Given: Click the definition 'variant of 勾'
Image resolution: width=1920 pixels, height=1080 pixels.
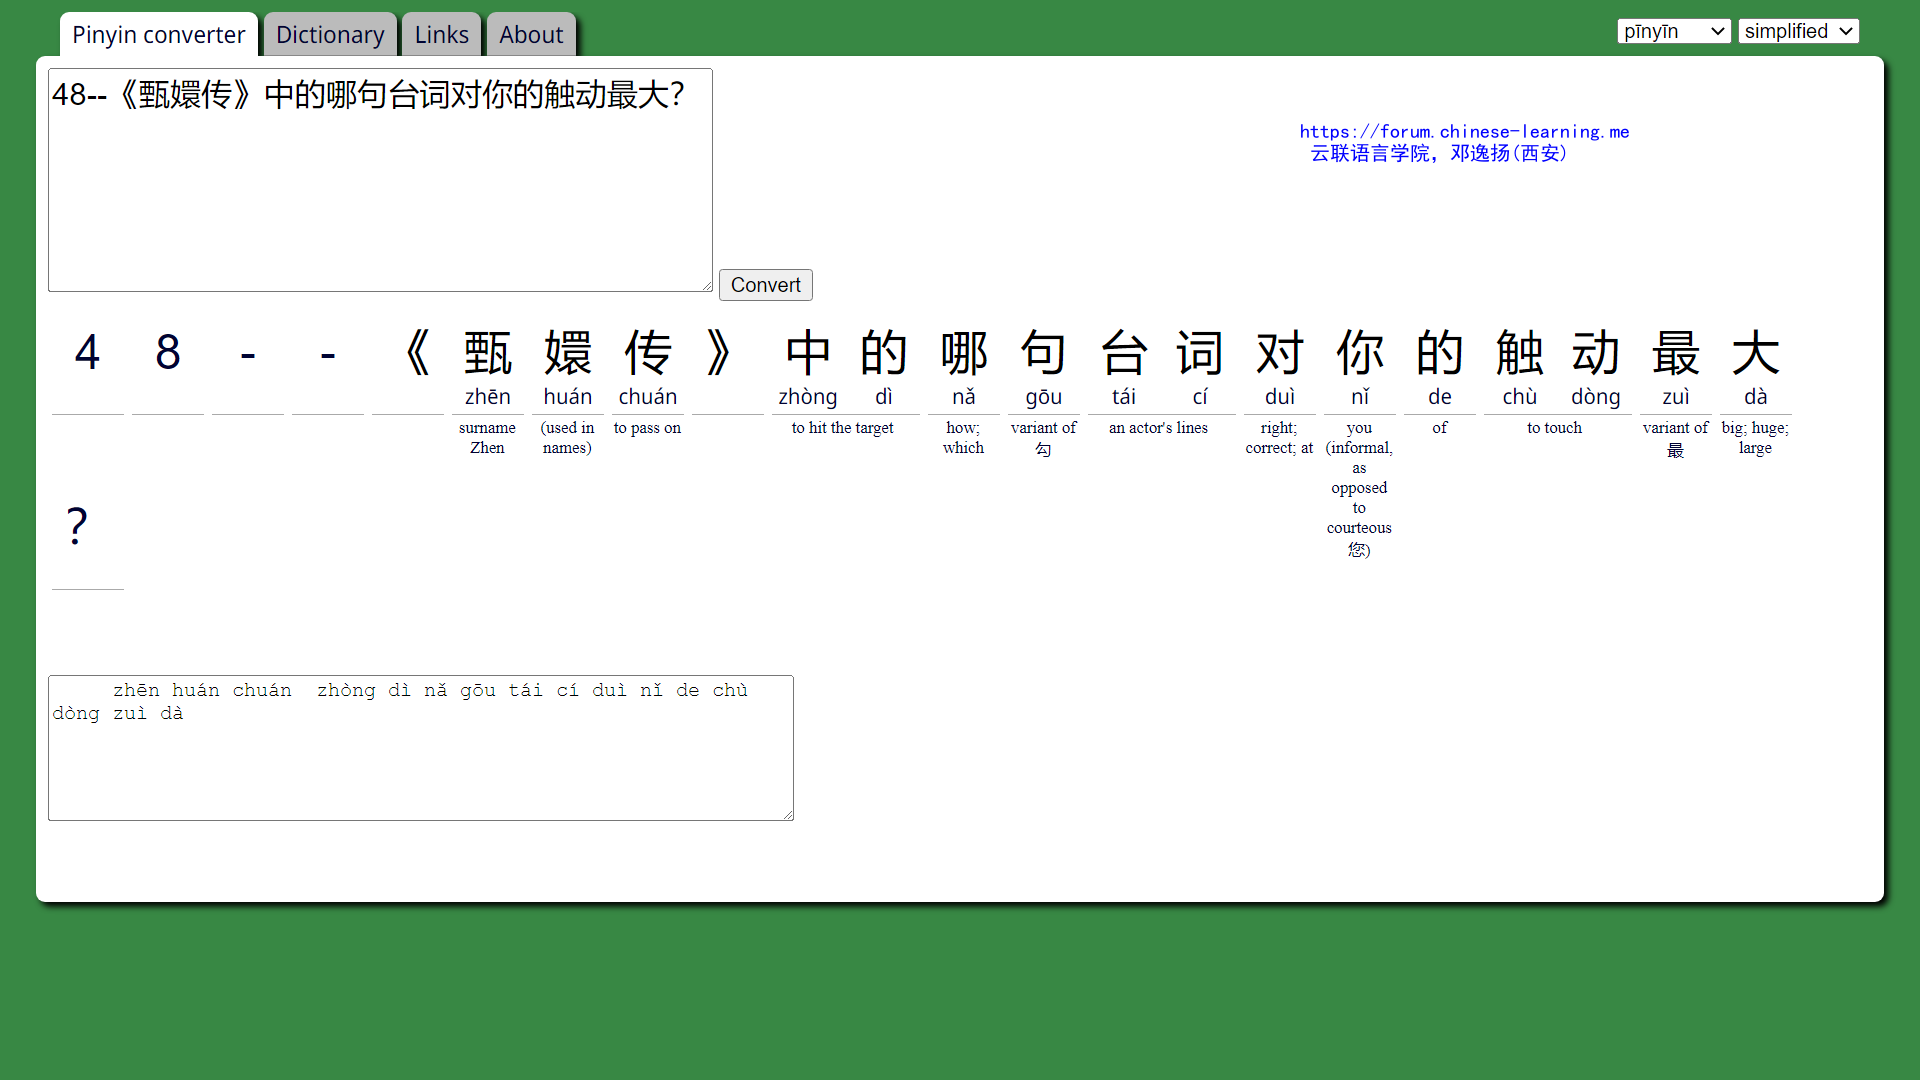Looking at the screenshot, I should click(1044, 438).
